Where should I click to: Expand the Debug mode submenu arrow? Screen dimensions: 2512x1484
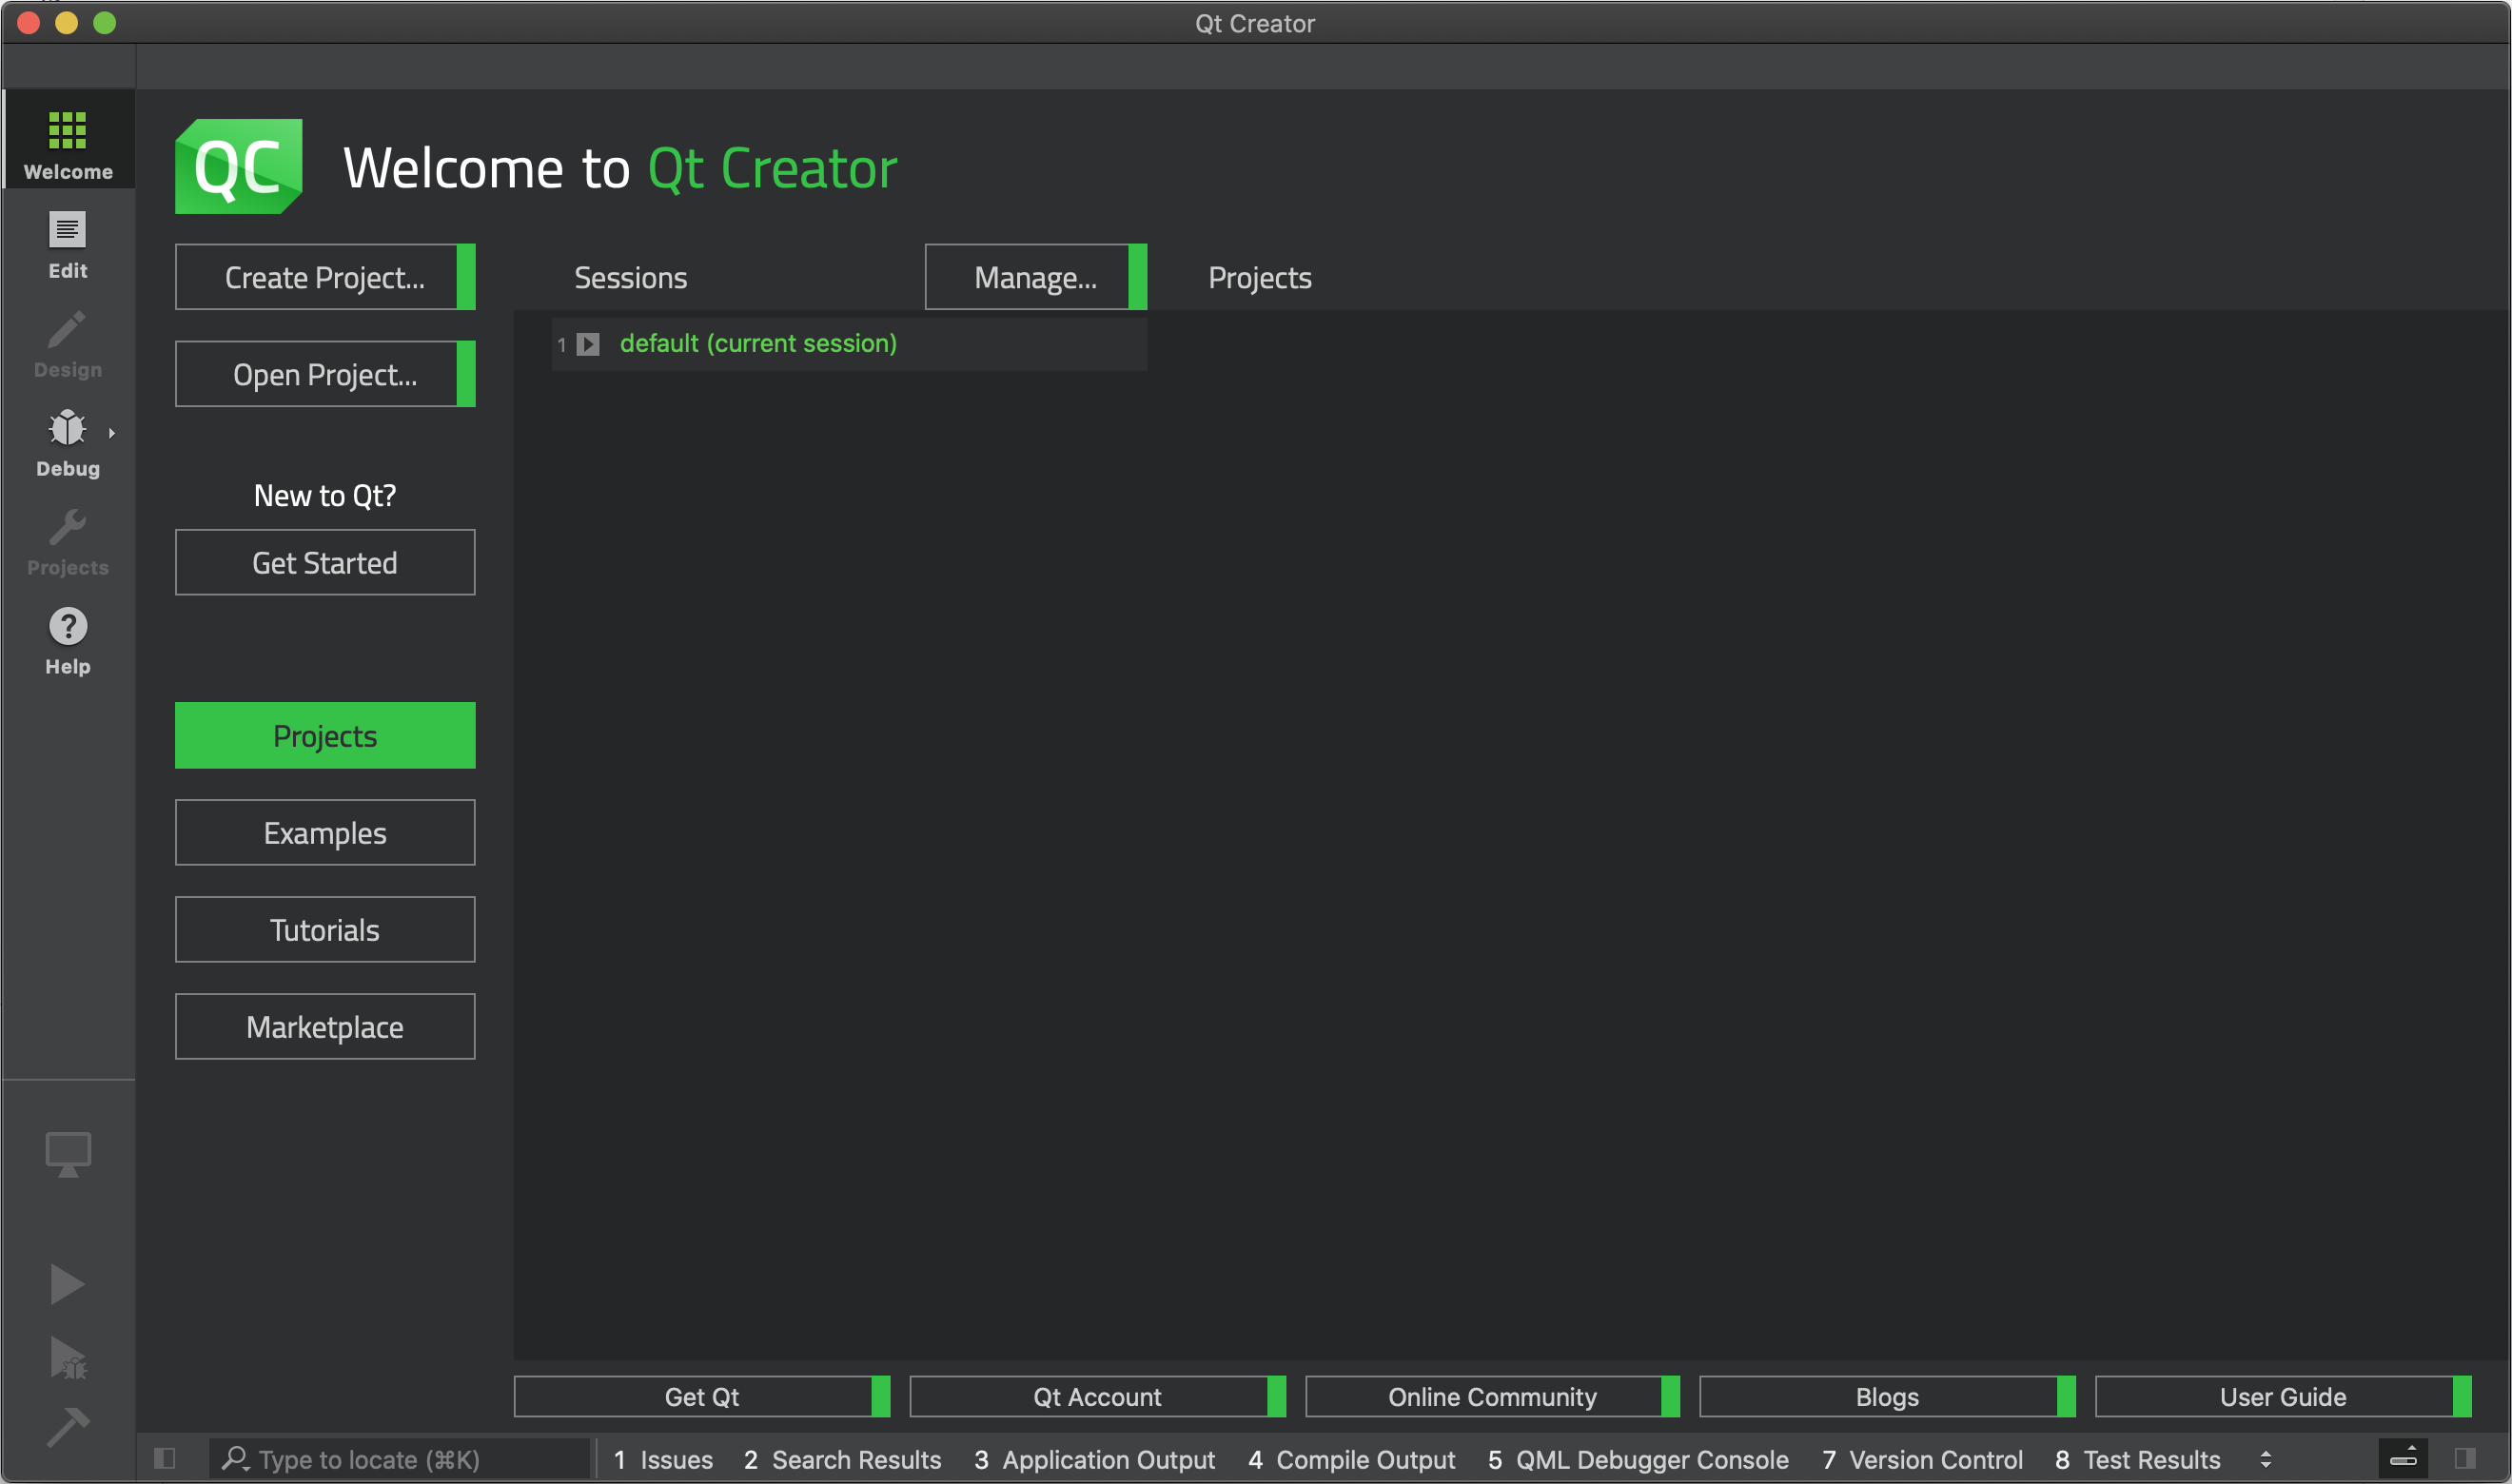tap(112, 433)
